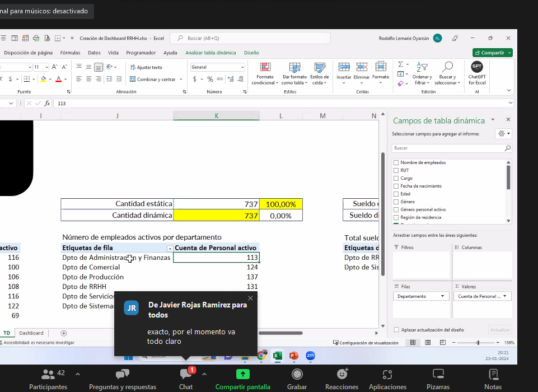Check the Nombre de empleados field

point(396,162)
